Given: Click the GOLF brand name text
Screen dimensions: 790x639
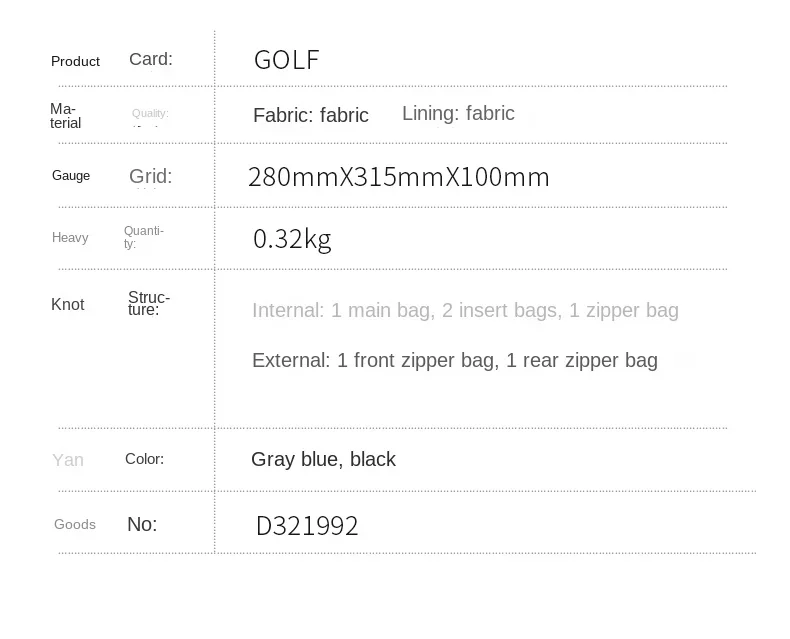Looking at the screenshot, I should 286,60.
